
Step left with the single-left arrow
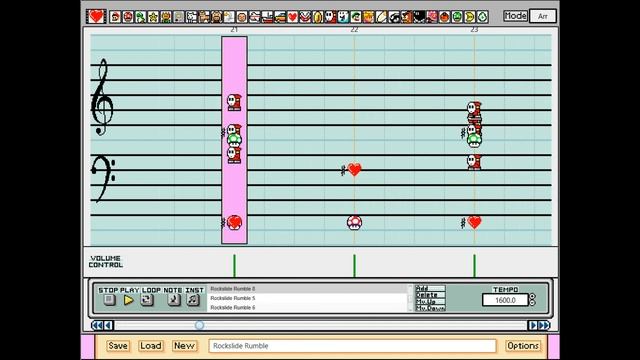(x=108, y=325)
